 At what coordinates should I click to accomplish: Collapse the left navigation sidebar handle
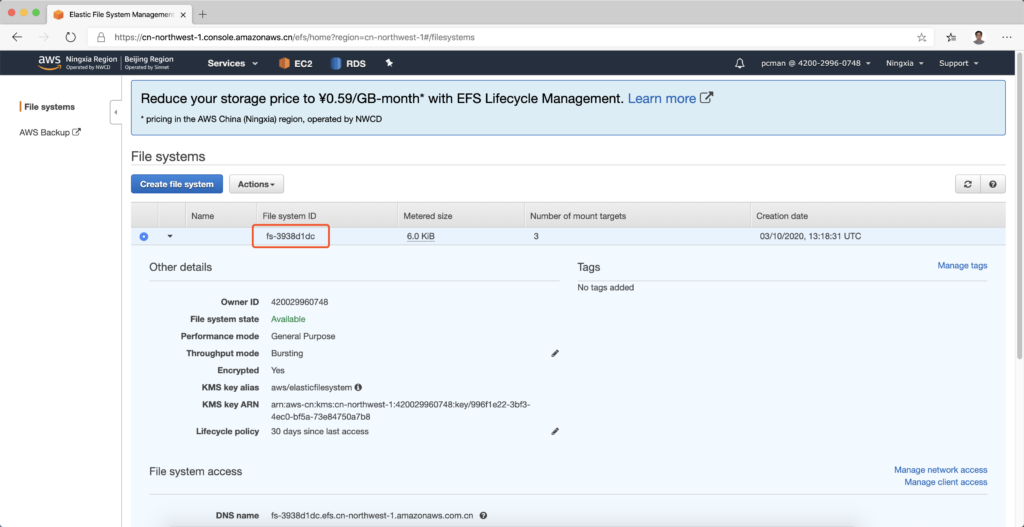click(115, 113)
